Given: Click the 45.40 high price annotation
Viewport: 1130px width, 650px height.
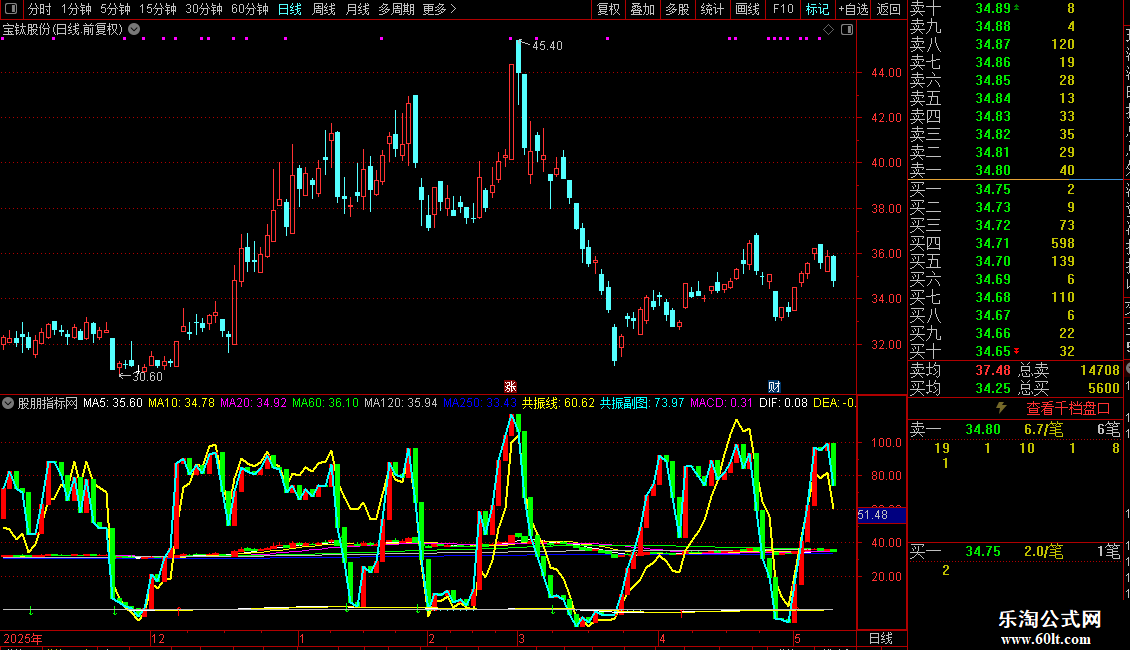Looking at the screenshot, I should (x=547, y=46).
